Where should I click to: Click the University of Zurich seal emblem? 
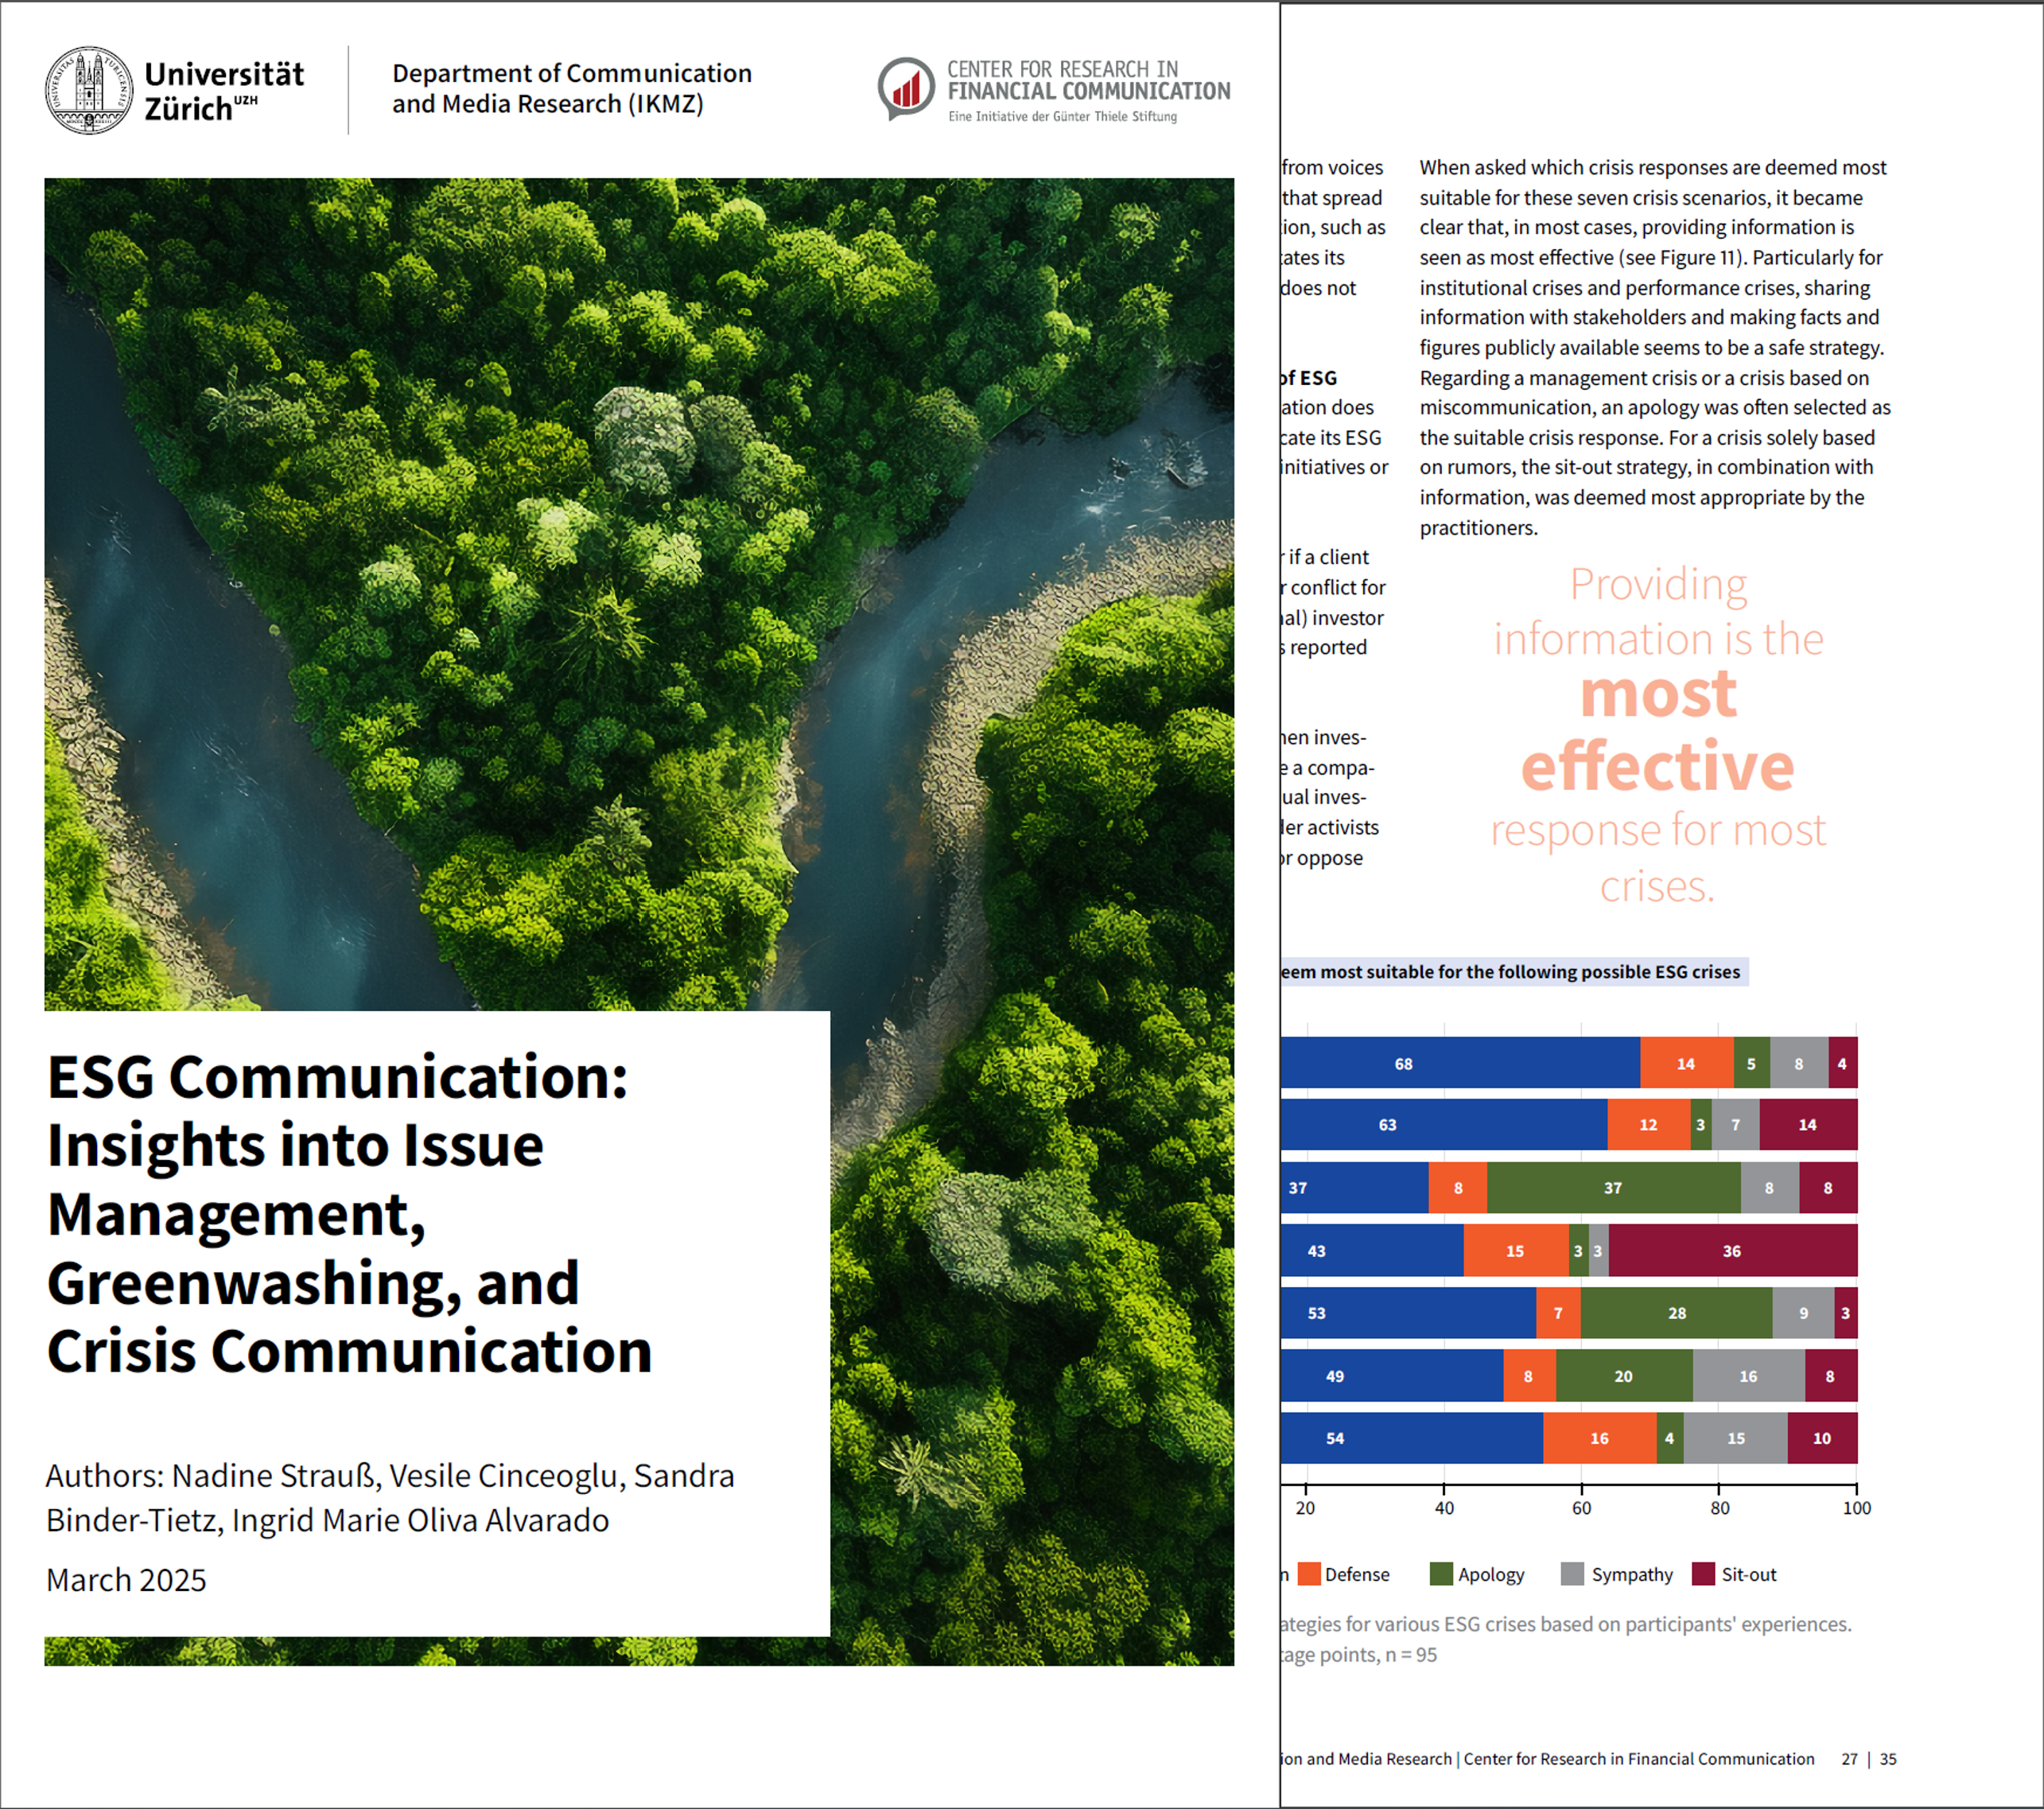[x=88, y=90]
